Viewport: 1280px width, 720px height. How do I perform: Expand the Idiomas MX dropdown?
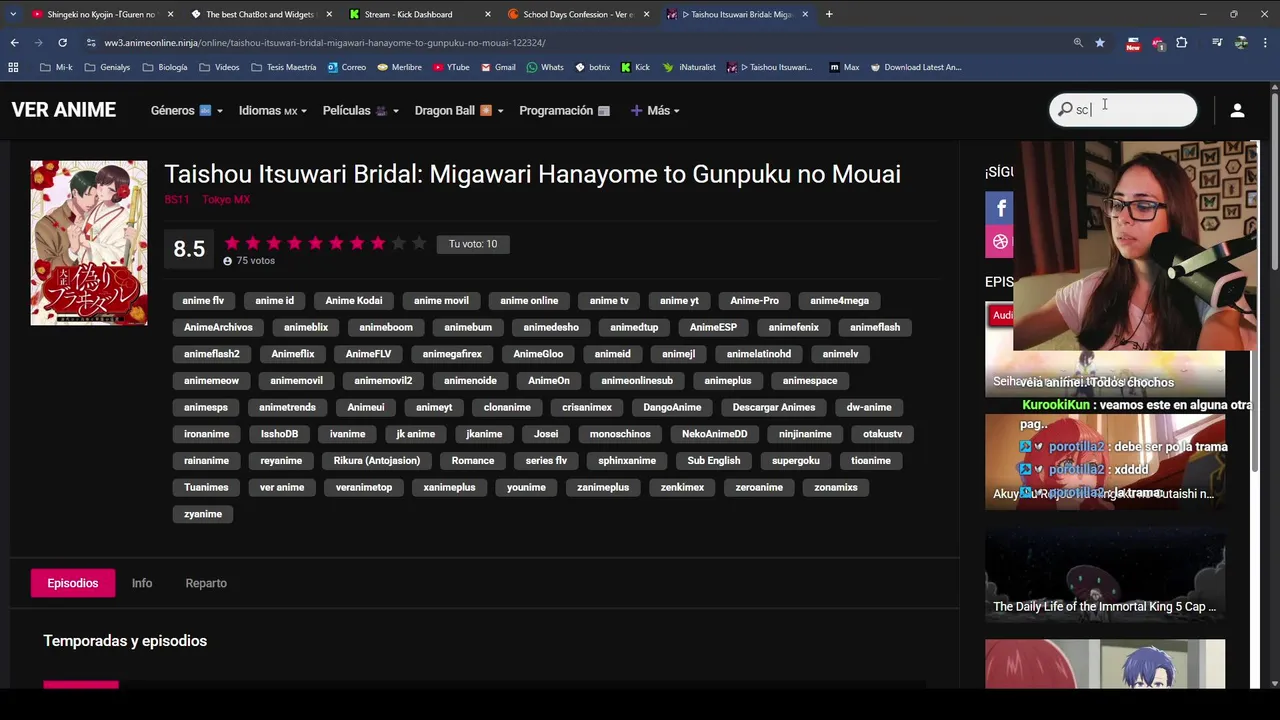pyautogui.click(x=272, y=110)
